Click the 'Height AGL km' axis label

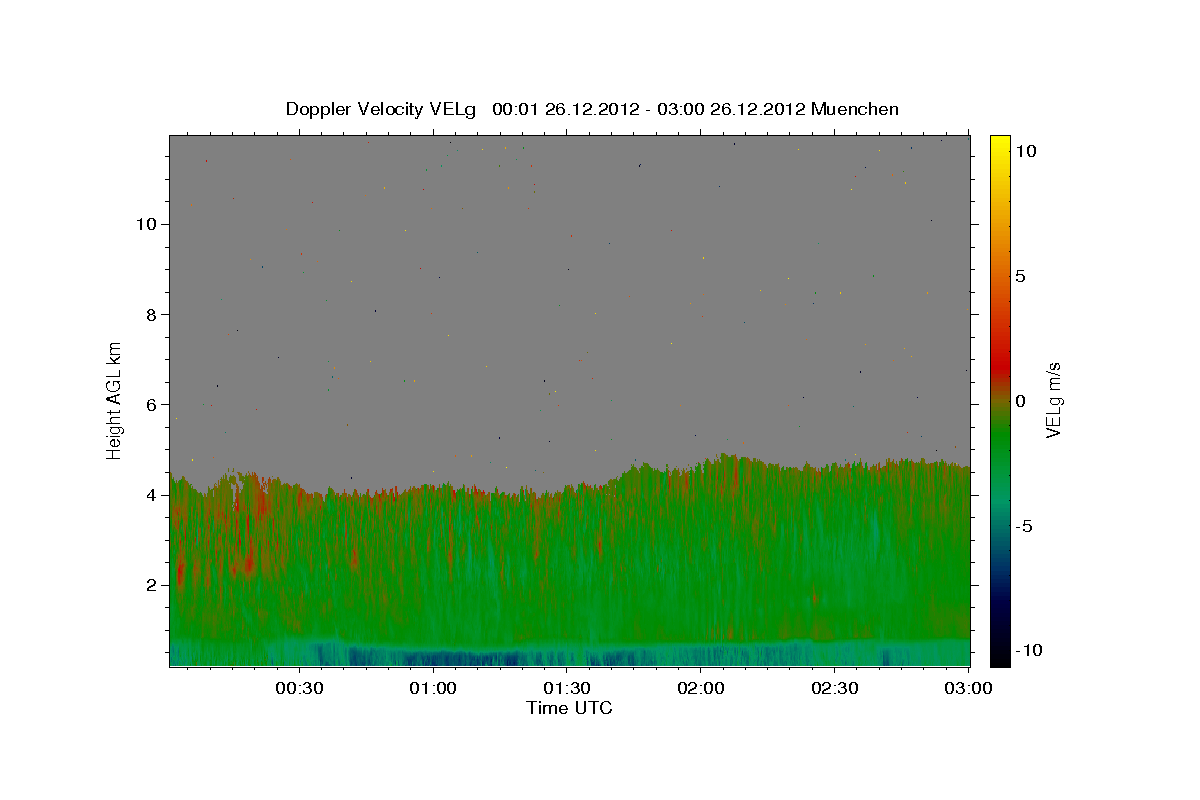coord(115,399)
